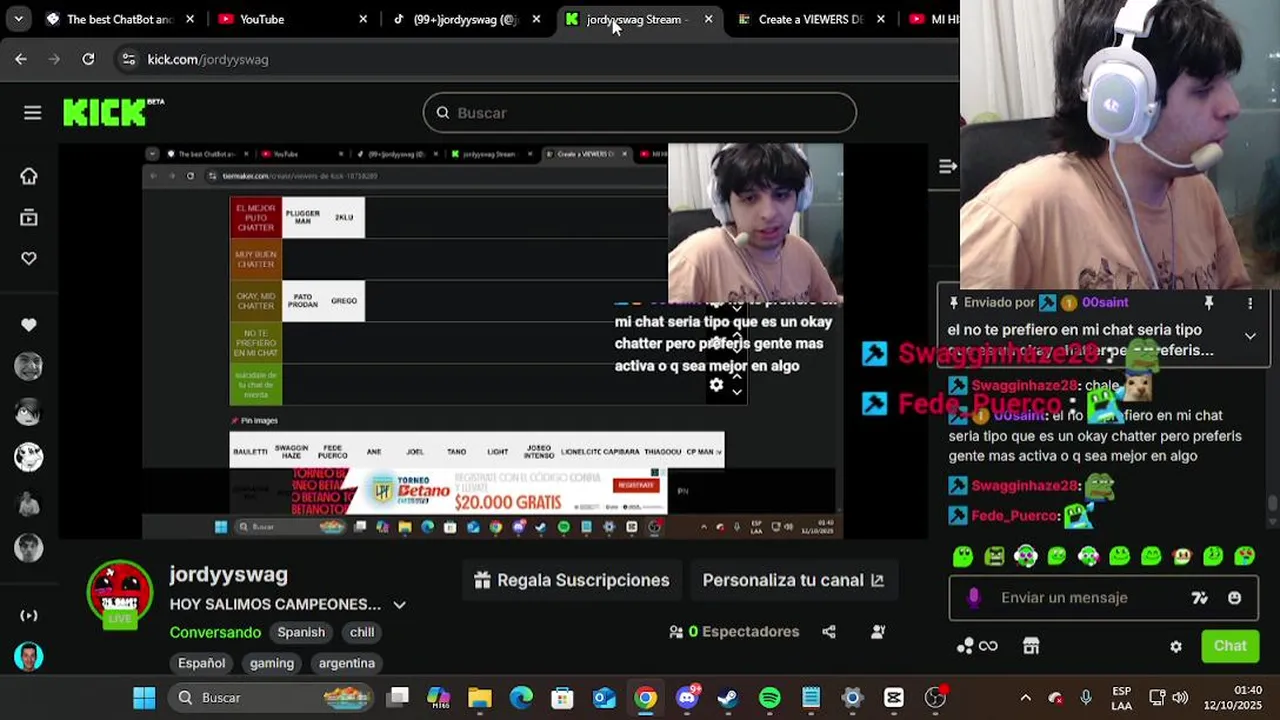This screenshot has width=1280, height=720.
Task: Open Personaliza tu canal link
Action: pyautogui.click(x=793, y=580)
